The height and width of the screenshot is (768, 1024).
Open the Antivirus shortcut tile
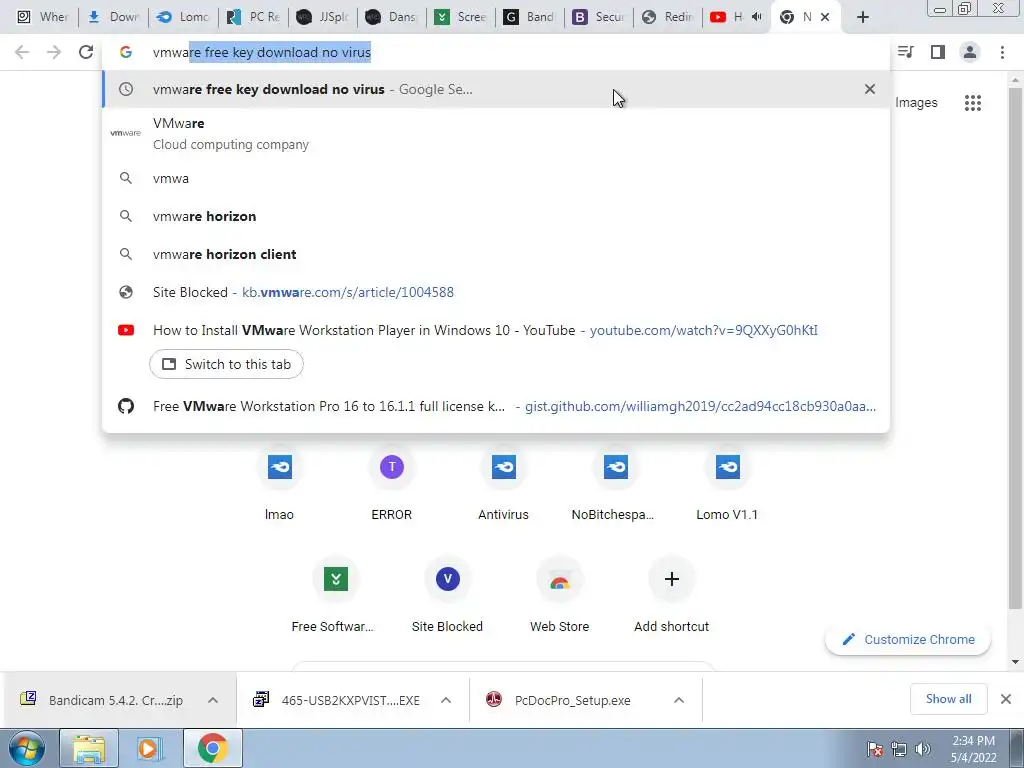504,483
